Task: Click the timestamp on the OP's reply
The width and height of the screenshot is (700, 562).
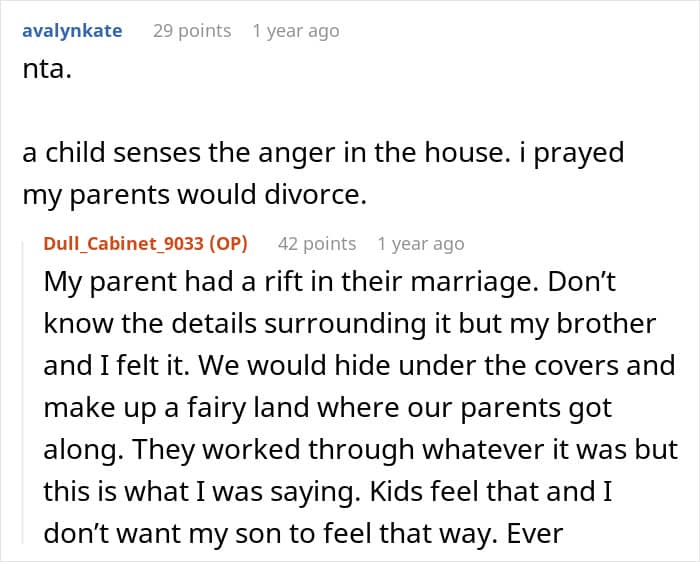Action: [420, 243]
